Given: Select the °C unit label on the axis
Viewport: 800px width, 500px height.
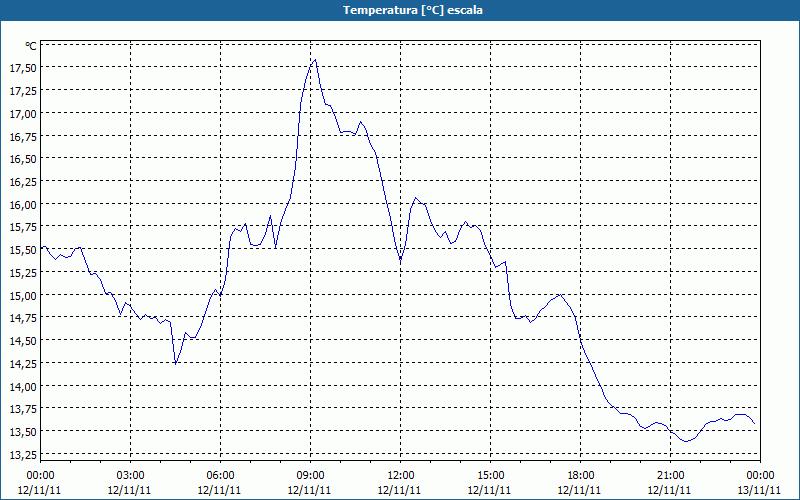Looking at the screenshot, I should [31, 46].
